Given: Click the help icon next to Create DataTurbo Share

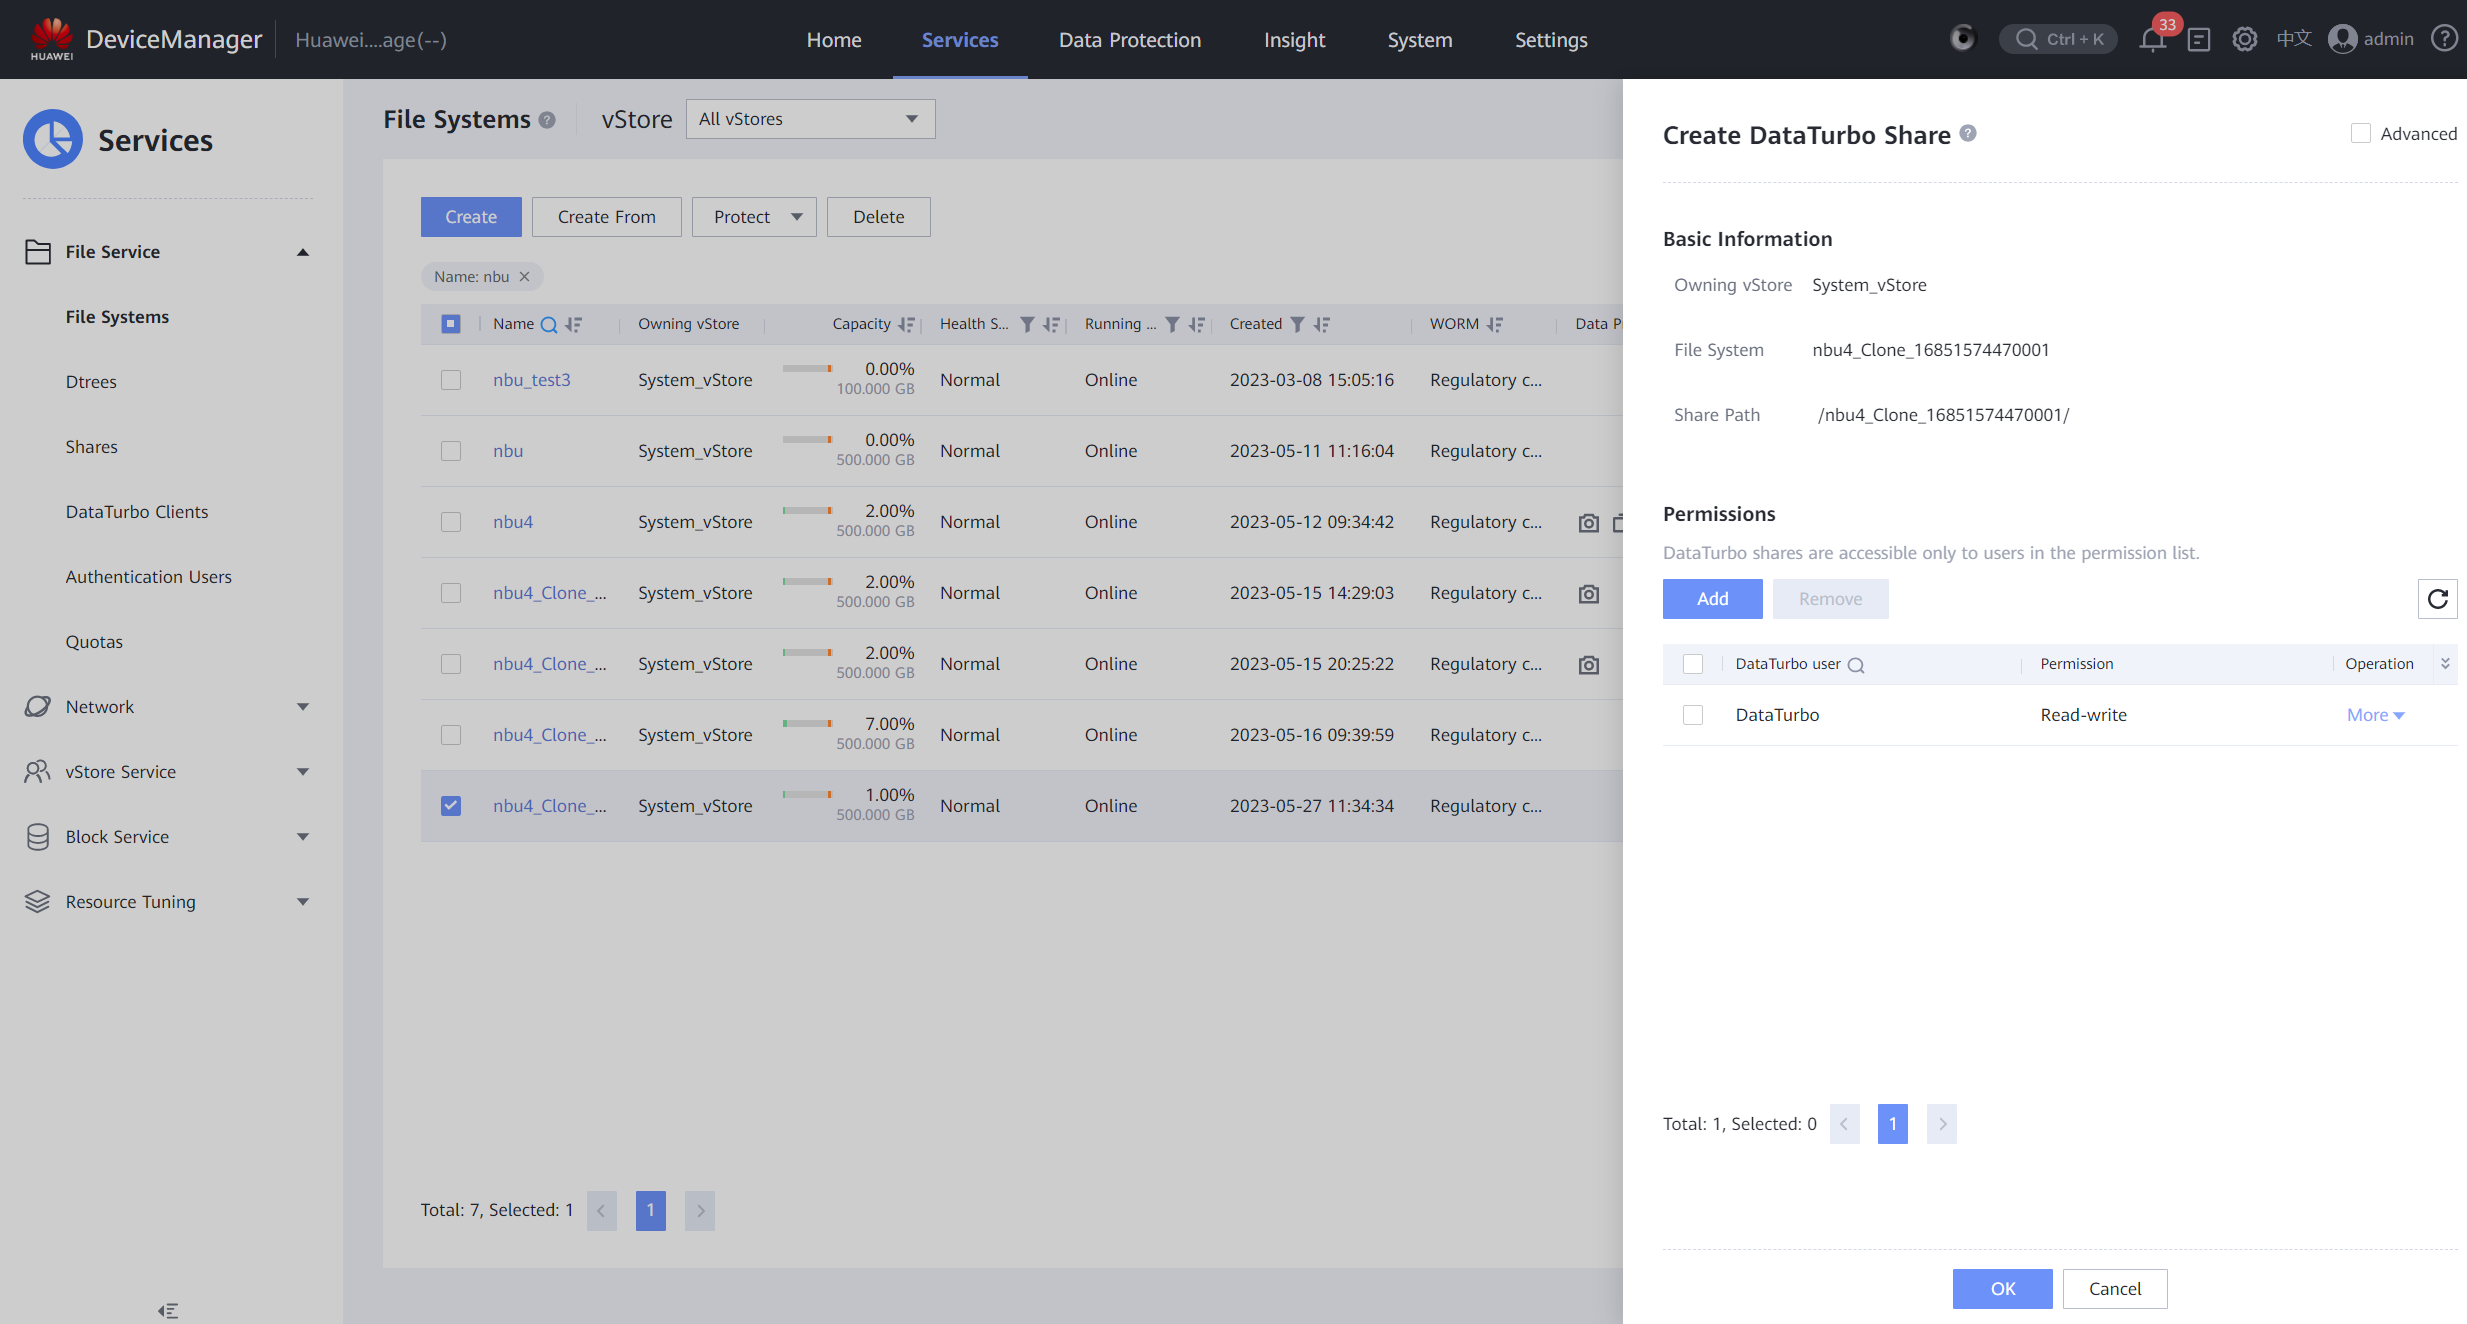Looking at the screenshot, I should 1968,134.
